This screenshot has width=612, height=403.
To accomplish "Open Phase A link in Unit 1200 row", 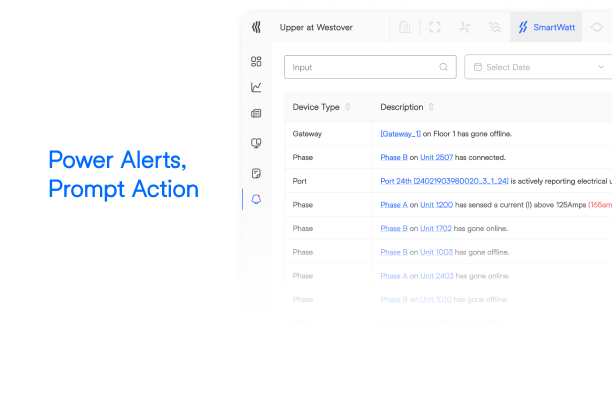I will coord(394,205).
